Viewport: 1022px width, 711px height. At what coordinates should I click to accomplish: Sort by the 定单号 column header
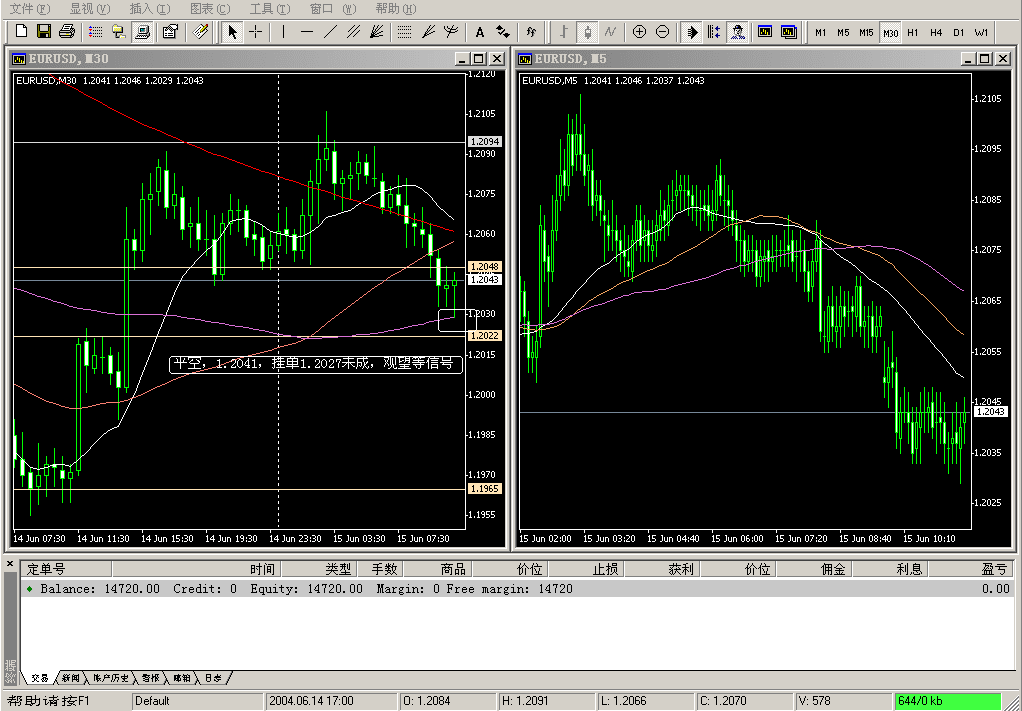click(x=66, y=569)
